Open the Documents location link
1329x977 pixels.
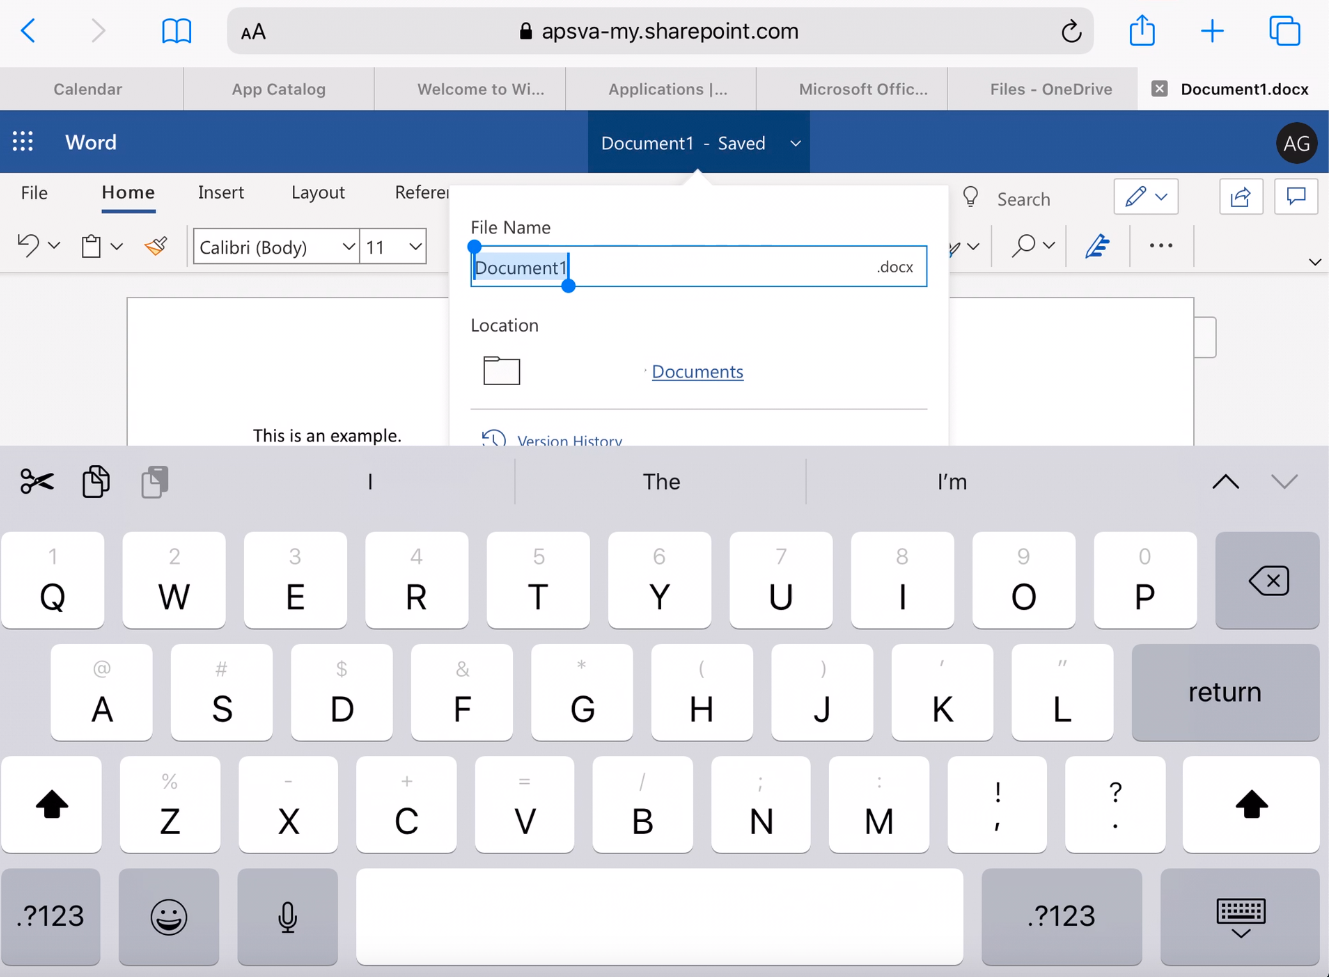click(x=697, y=371)
